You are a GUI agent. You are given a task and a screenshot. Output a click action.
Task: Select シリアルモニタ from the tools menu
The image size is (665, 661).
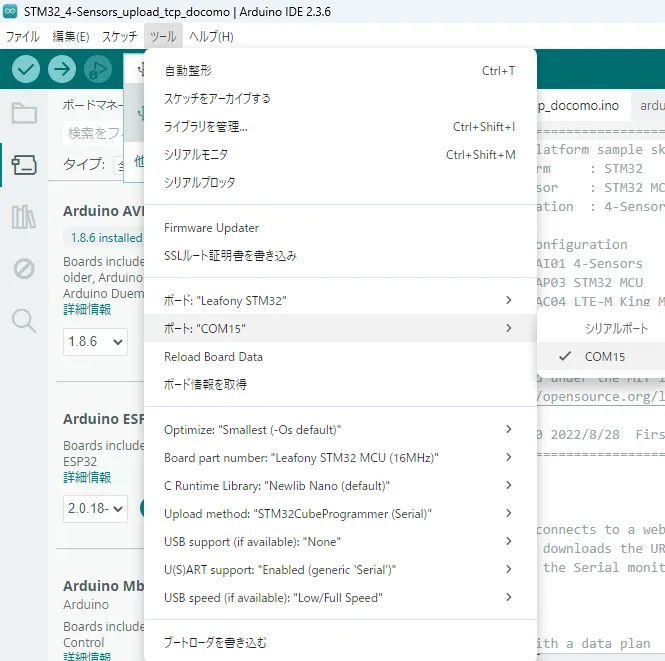(196, 155)
